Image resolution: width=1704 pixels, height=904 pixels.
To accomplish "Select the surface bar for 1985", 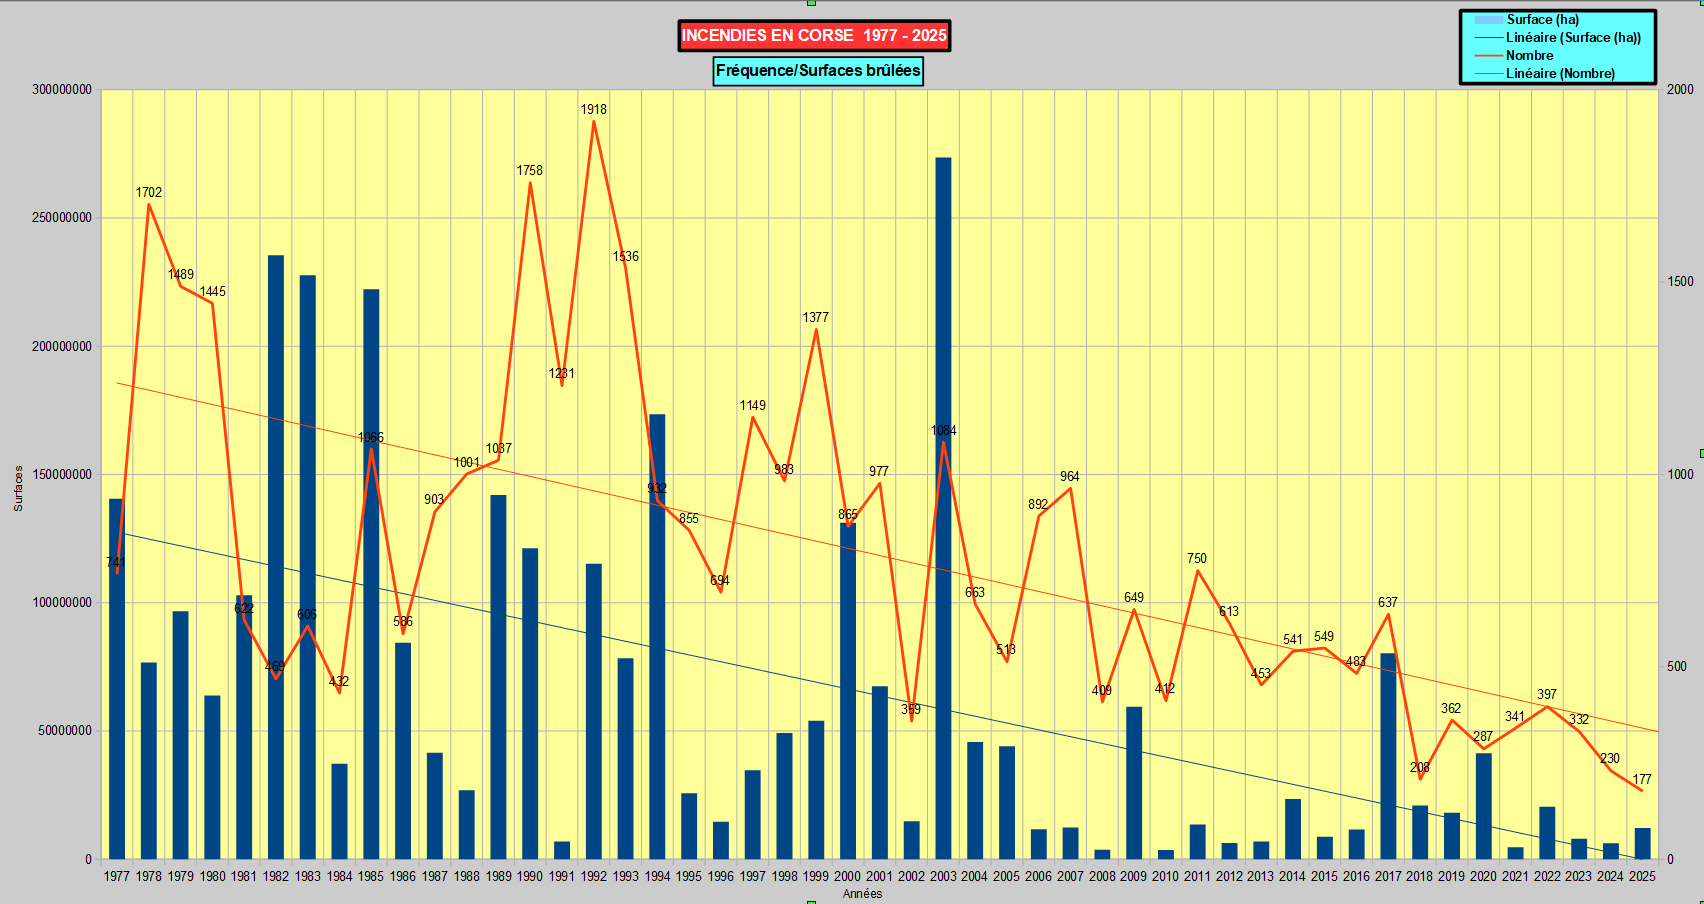I will point(371,574).
